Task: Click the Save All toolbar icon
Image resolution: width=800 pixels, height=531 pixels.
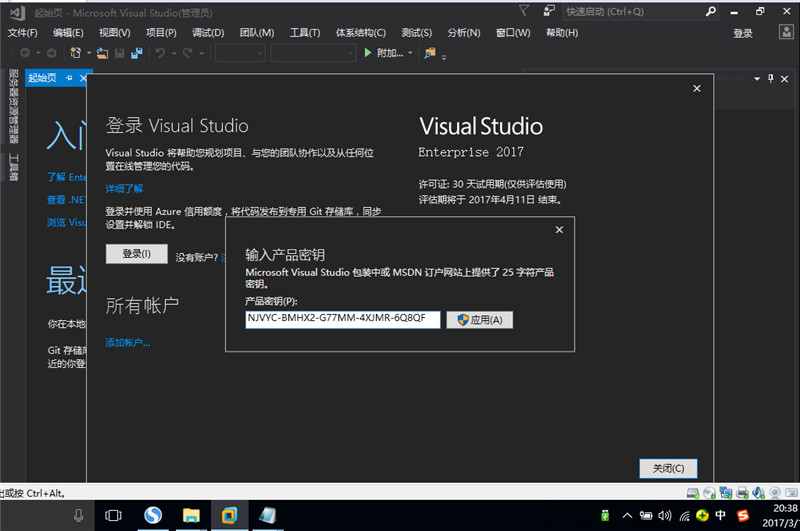Action: click(x=137, y=53)
